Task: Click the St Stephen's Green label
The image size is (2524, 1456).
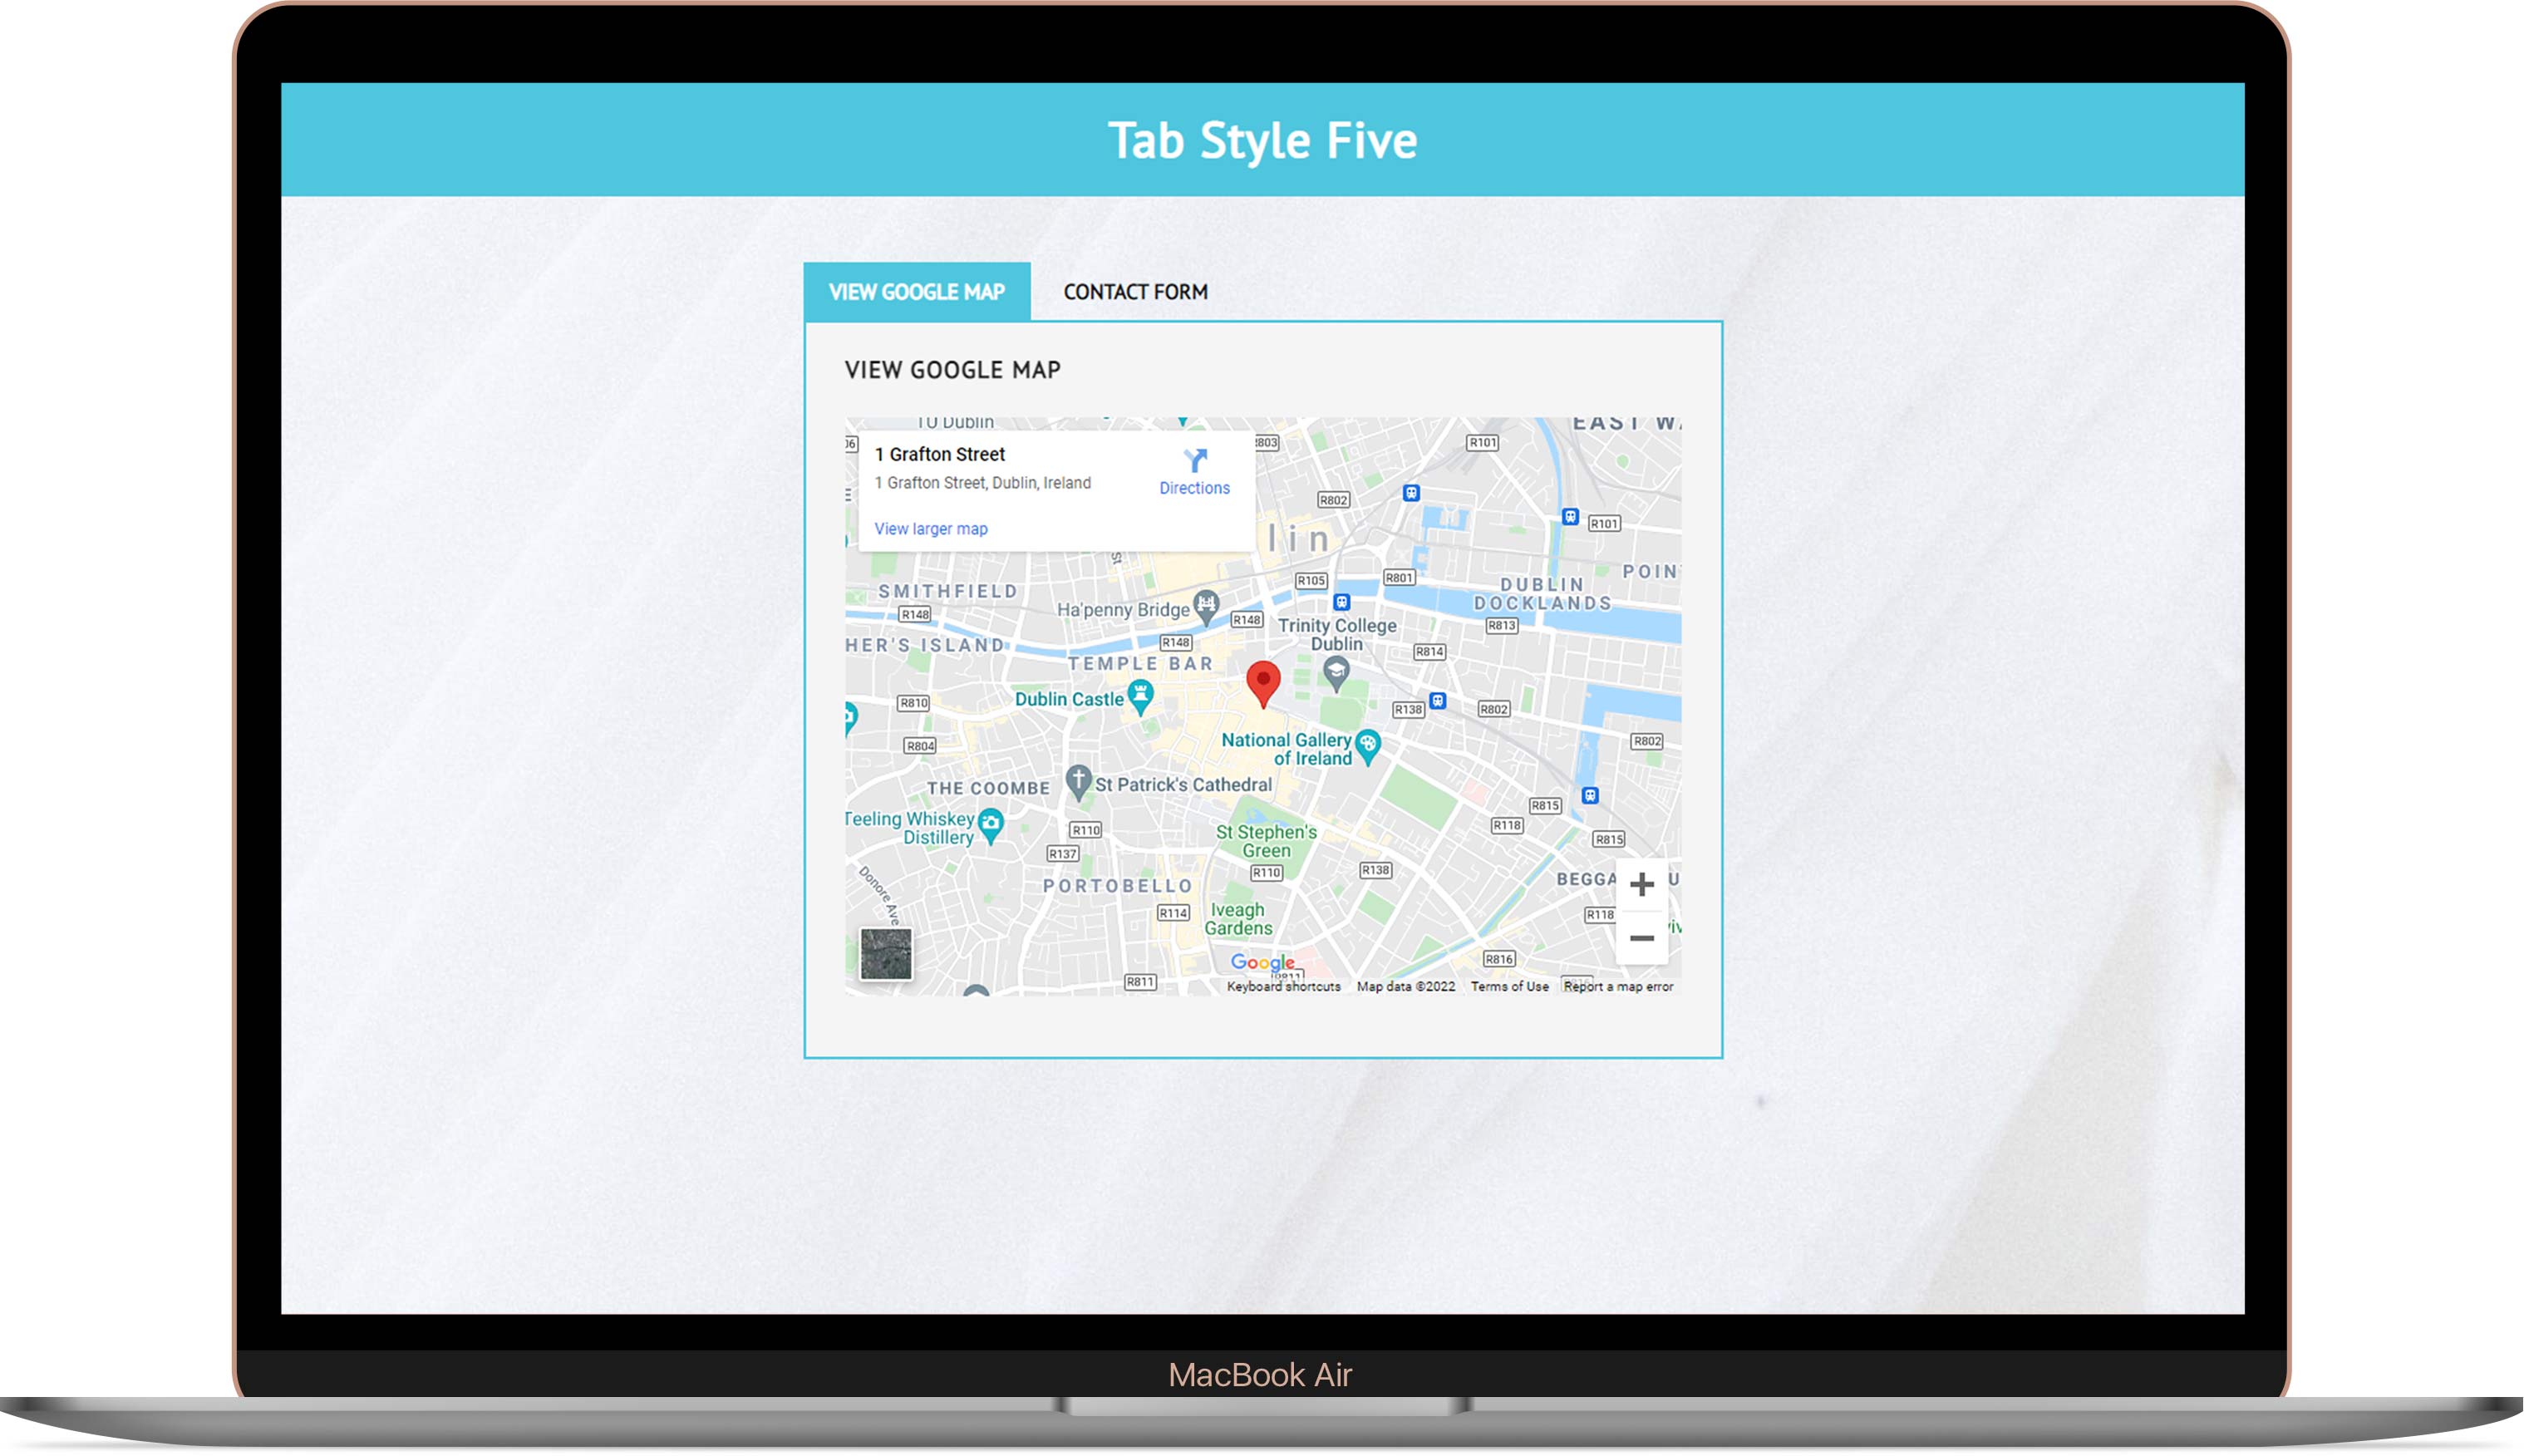Action: (x=1266, y=841)
